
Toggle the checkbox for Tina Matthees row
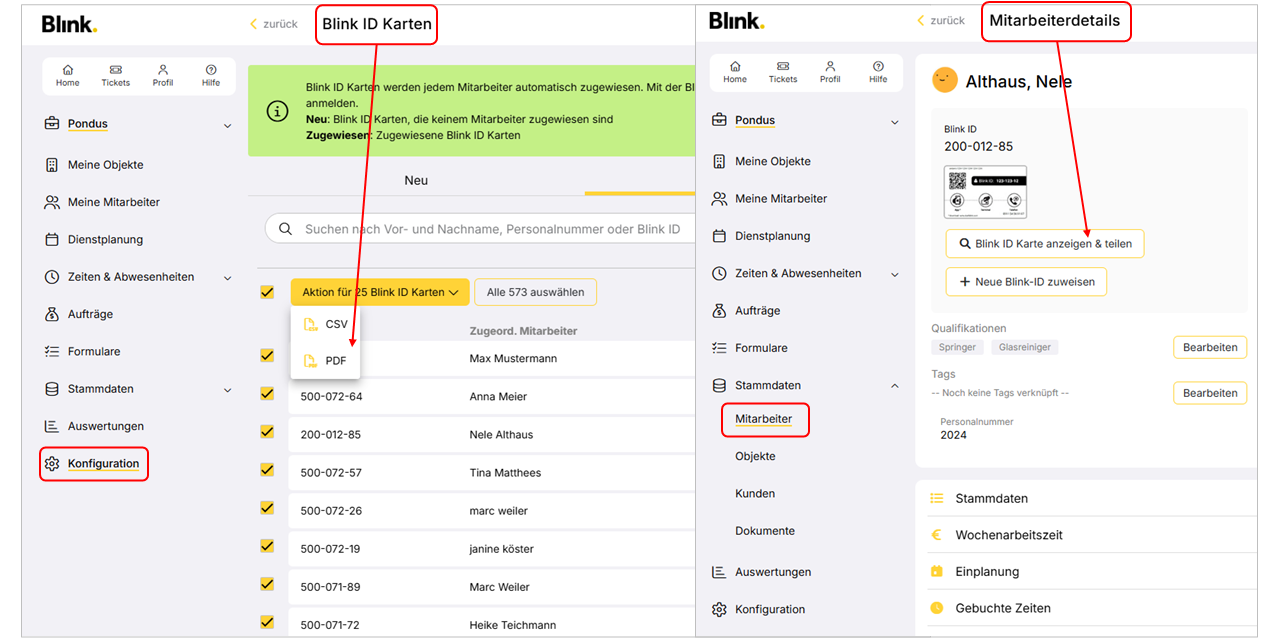pos(267,470)
